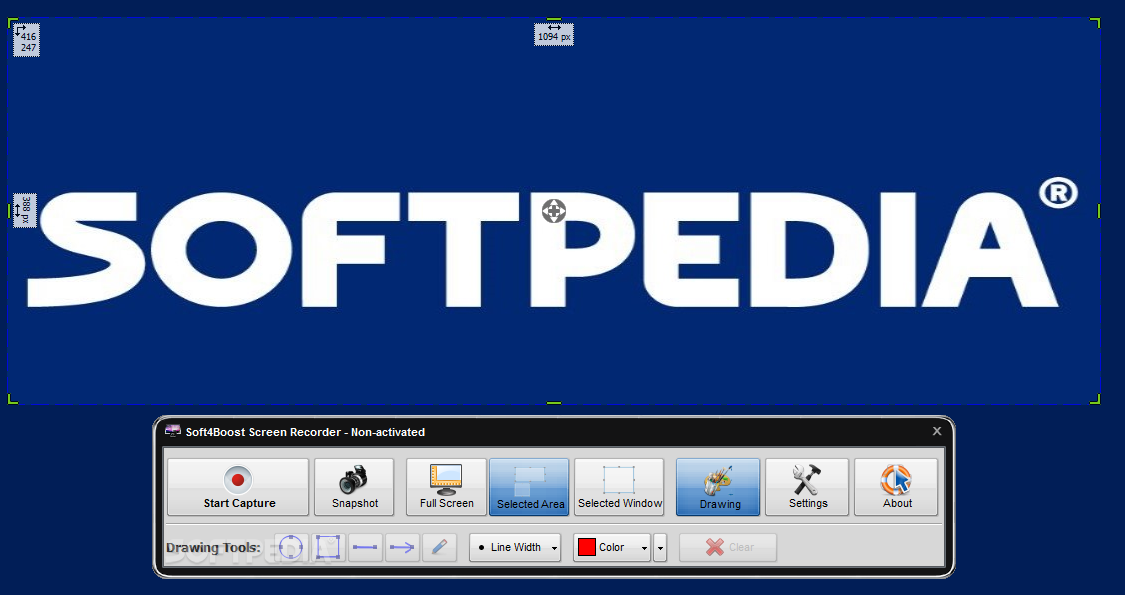Open the Color dropdown with red swatch
Viewport: 1125px width, 595px height.
click(x=612, y=548)
